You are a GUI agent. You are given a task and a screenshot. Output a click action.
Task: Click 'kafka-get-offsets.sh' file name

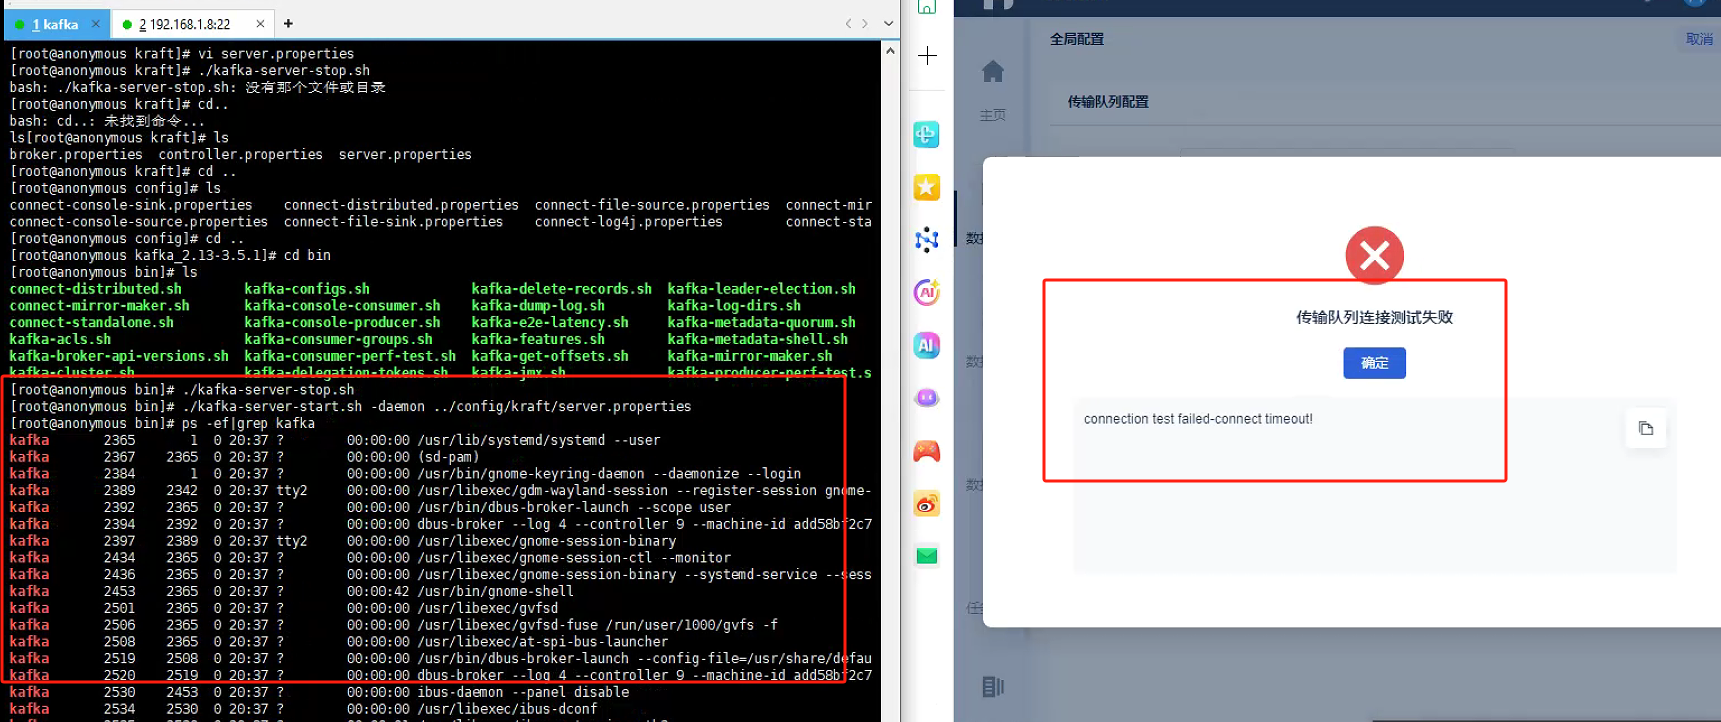[550, 357]
